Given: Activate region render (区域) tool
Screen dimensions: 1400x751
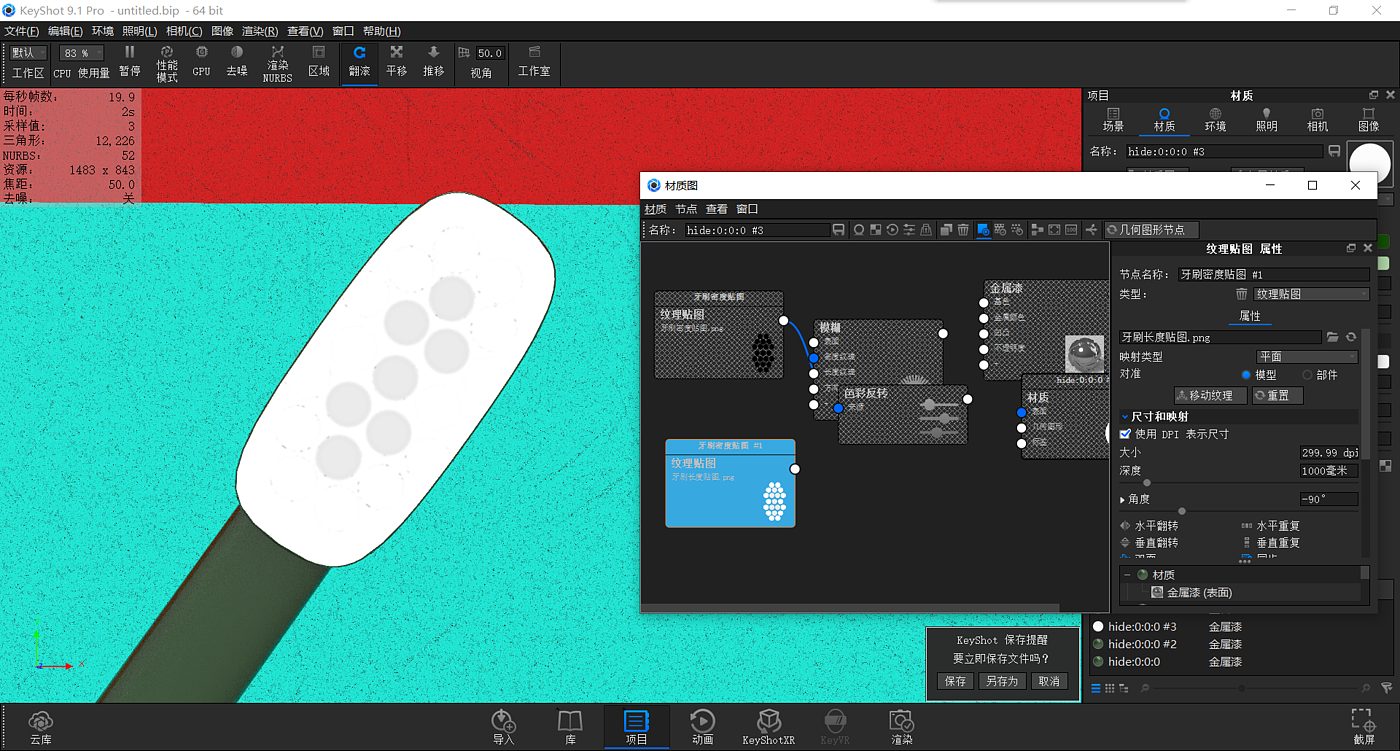Looking at the screenshot, I should point(319,61).
